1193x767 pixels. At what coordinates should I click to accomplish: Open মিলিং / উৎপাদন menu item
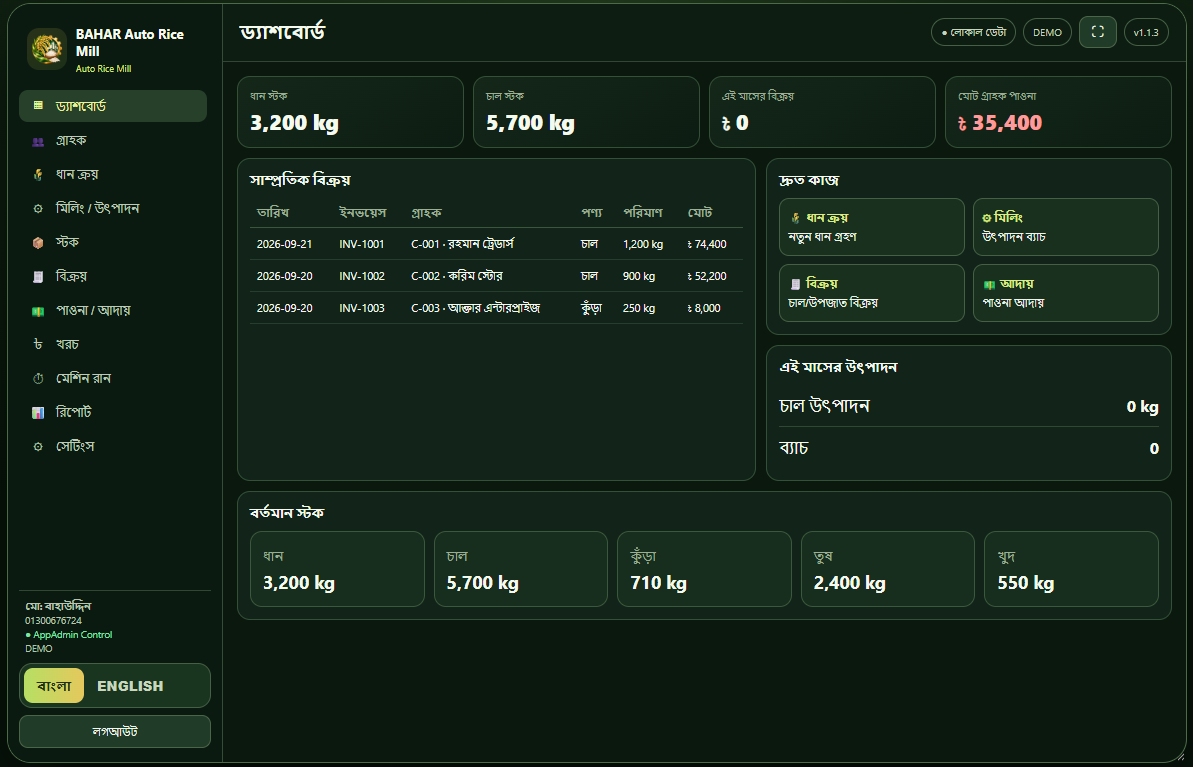click(x=113, y=208)
